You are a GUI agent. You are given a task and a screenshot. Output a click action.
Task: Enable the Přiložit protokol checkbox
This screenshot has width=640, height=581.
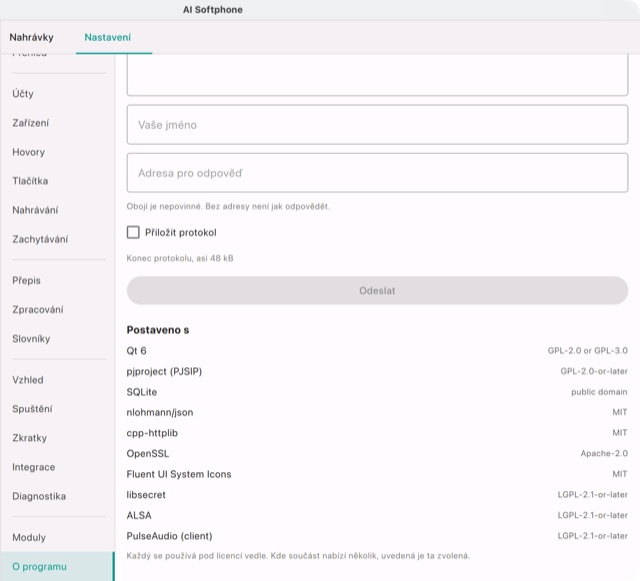133,232
